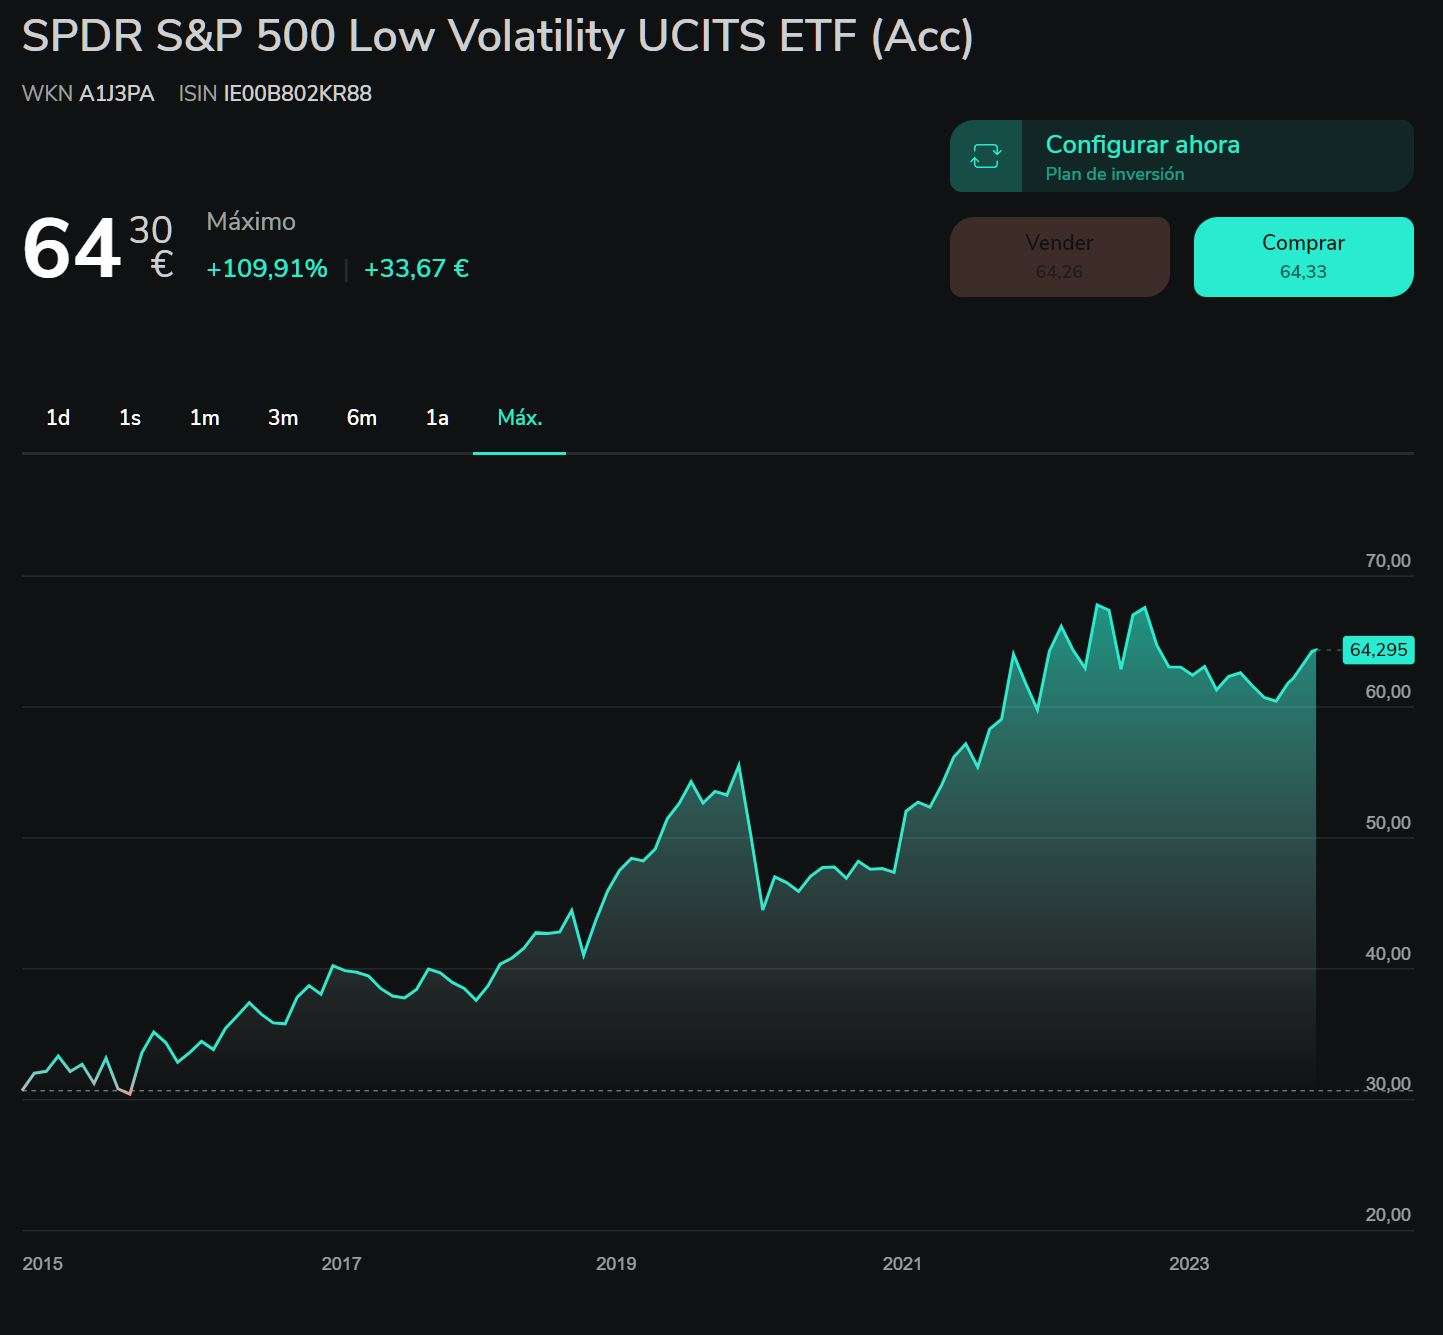Viewport: 1443px width, 1335px height.
Task: Select the Máx. timeframe
Action: pyautogui.click(x=519, y=418)
